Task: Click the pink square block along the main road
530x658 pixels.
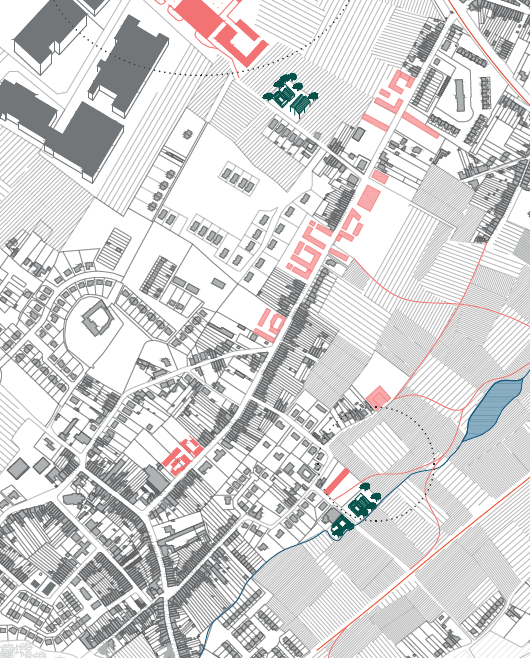Action: tap(369, 198)
